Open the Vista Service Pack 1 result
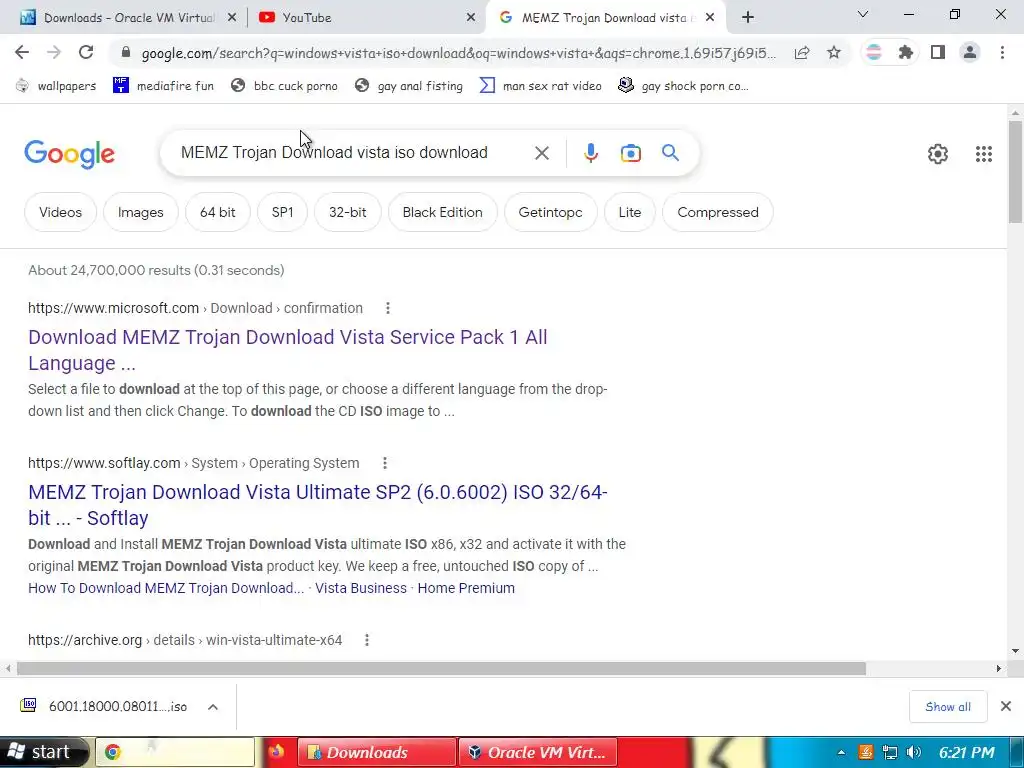1024x768 pixels. (287, 350)
